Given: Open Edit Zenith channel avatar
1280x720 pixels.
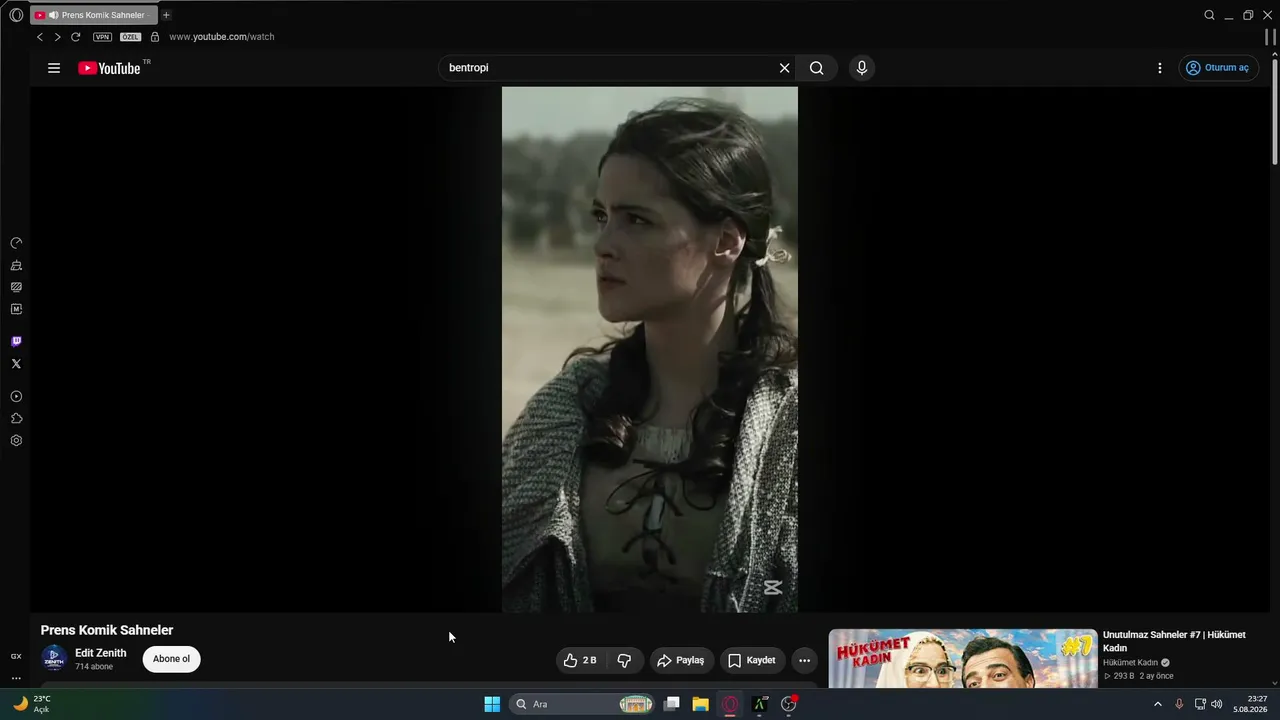Looking at the screenshot, I should point(54,659).
